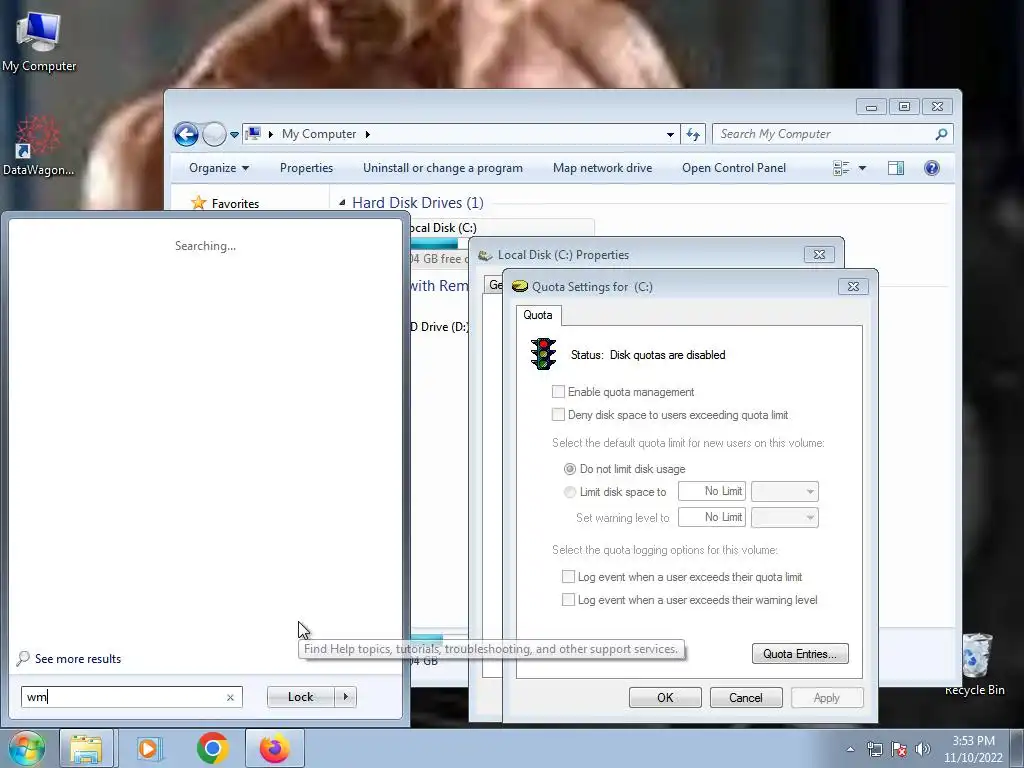Open Windows Explorer from taskbar
This screenshot has width=1024, height=768.
(86, 748)
